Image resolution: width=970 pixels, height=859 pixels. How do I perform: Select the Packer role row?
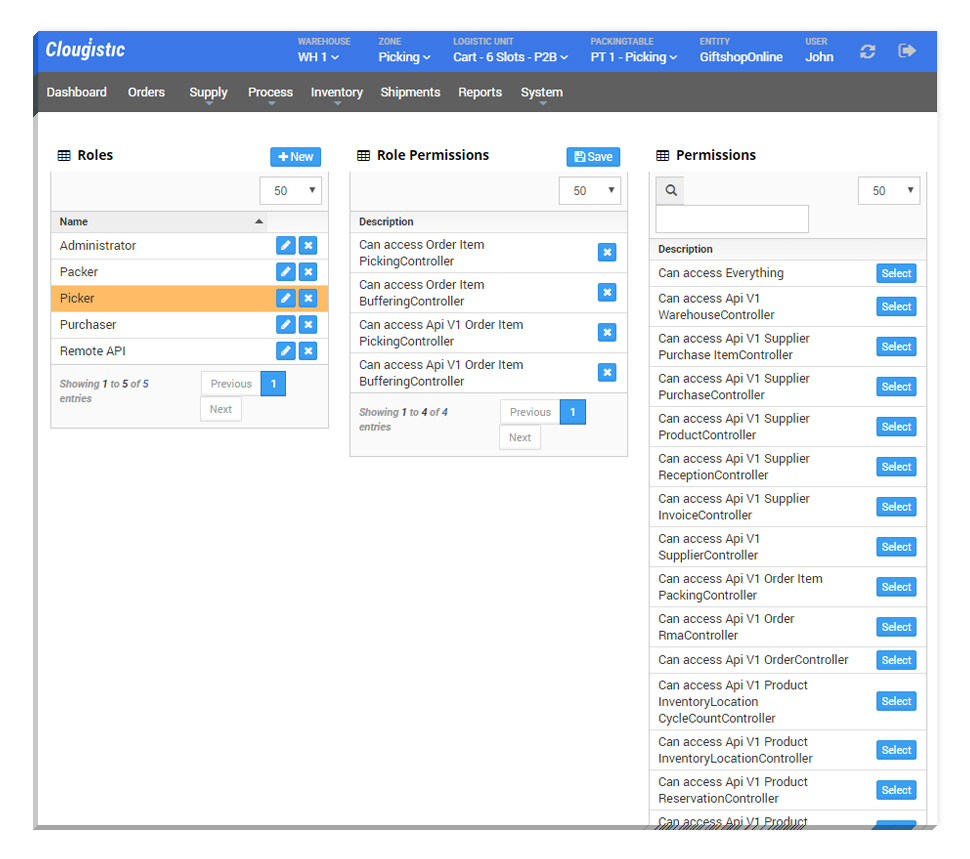[189, 272]
